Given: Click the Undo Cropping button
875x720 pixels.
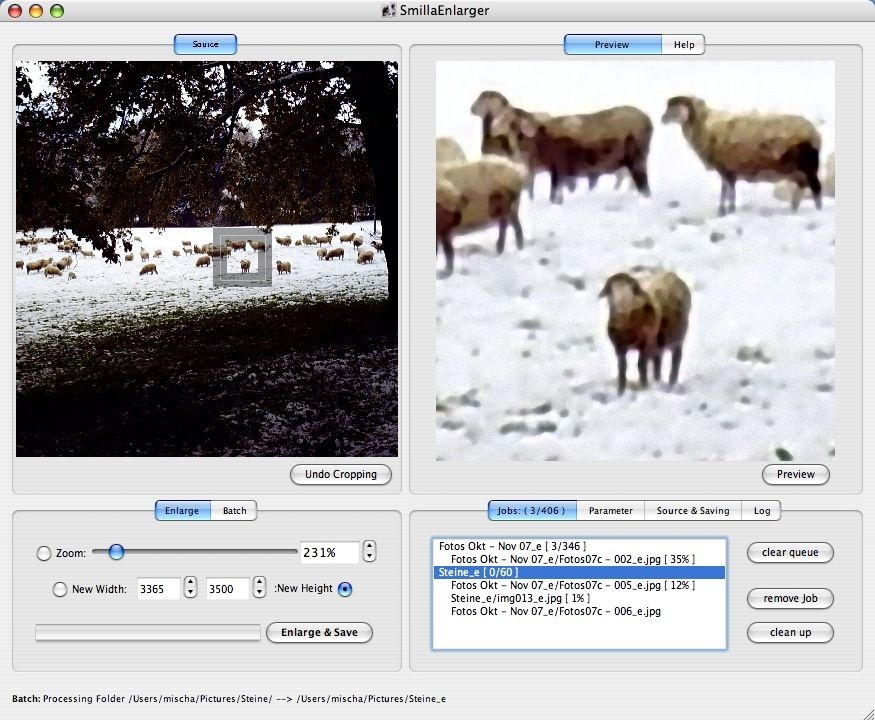Looking at the screenshot, I should pos(341,474).
